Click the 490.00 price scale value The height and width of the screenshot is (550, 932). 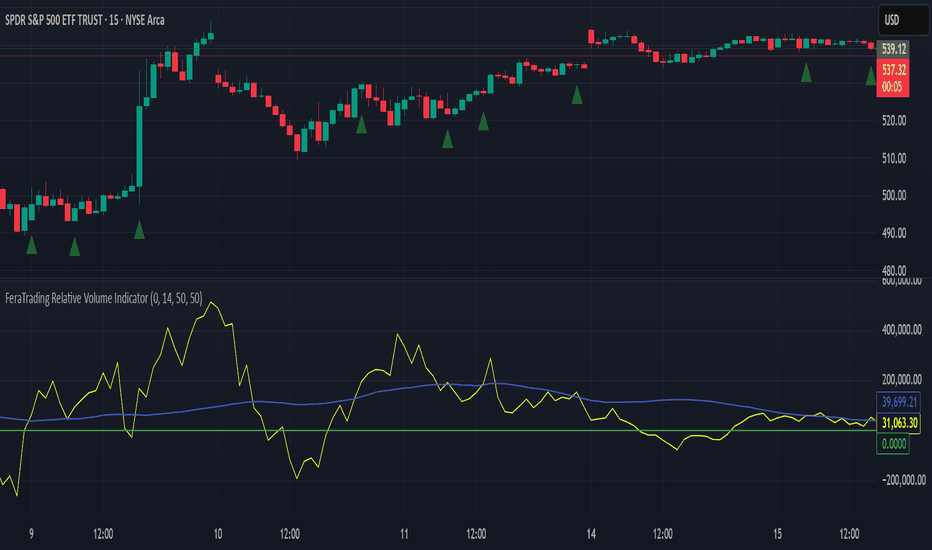[x=894, y=233]
